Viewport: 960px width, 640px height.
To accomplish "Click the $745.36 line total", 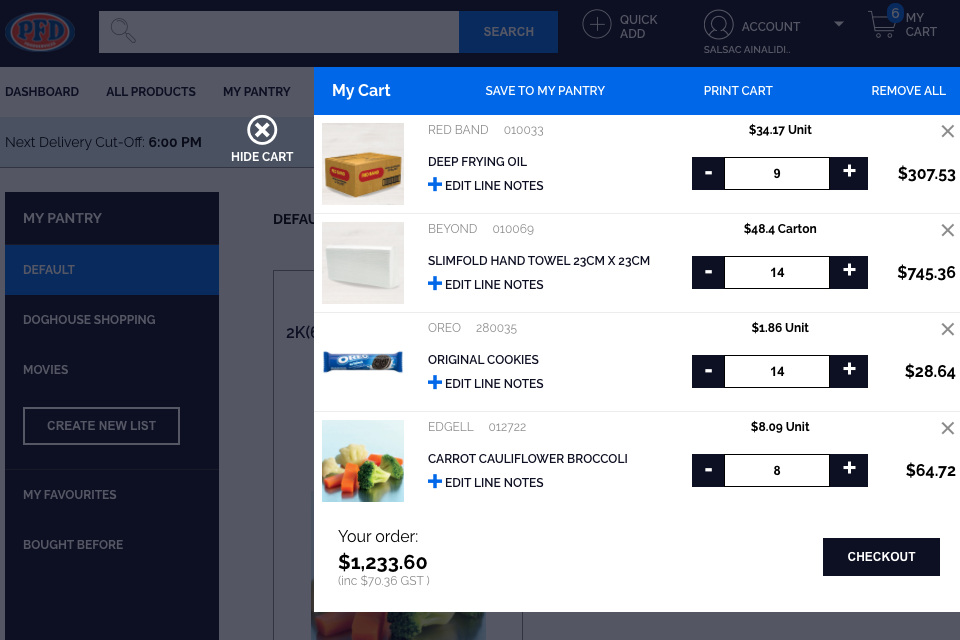I will (x=926, y=273).
